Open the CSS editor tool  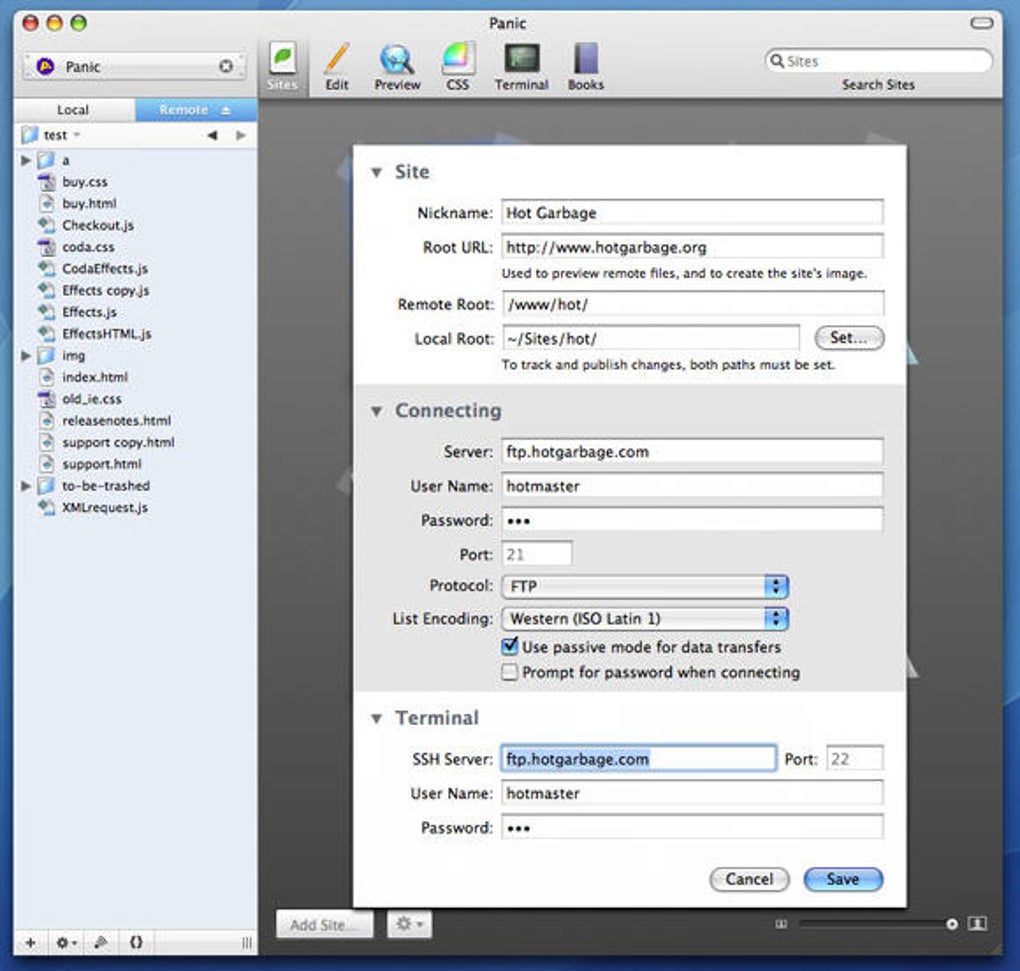point(457,67)
